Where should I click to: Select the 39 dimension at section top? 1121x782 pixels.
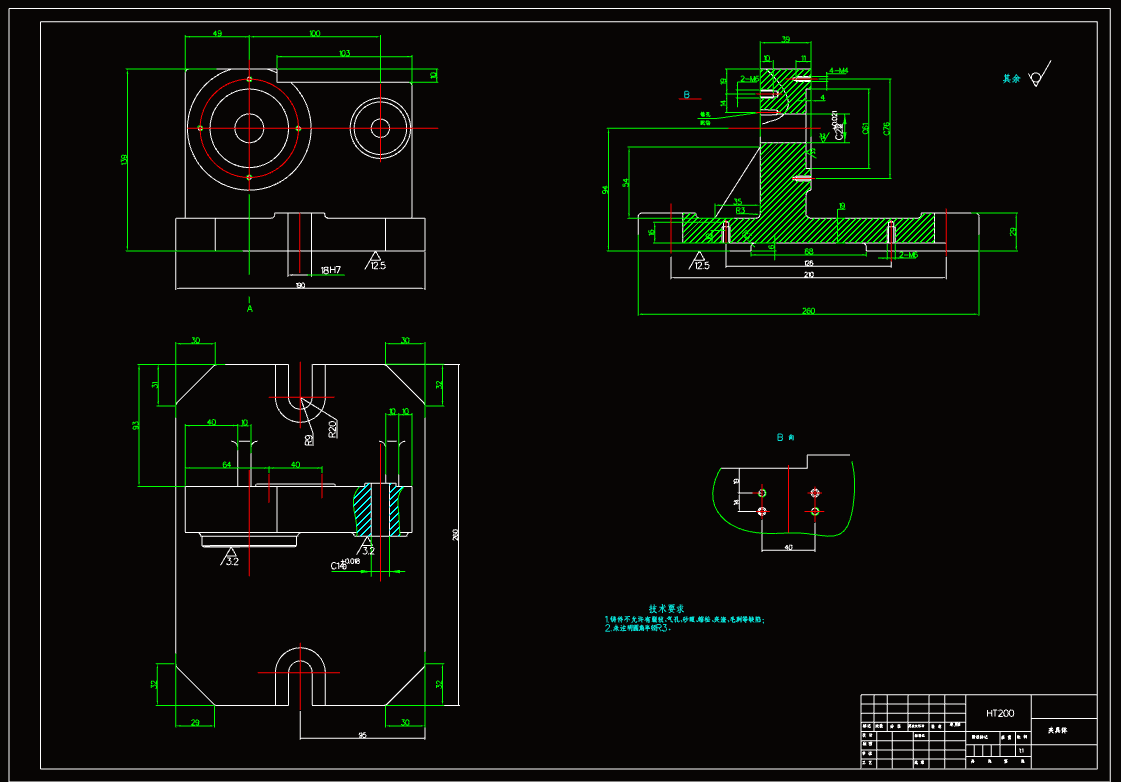785,40
